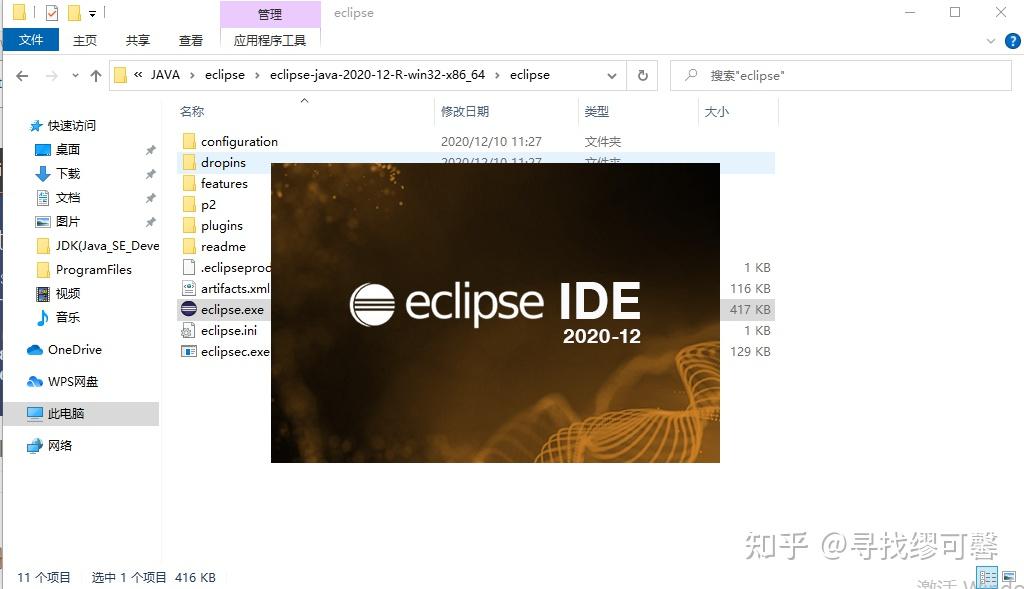Image resolution: width=1024 pixels, height=589 pixels.
Task: Click the 129 KB size of eclipsec.exe
Action: tap(750, 351)
